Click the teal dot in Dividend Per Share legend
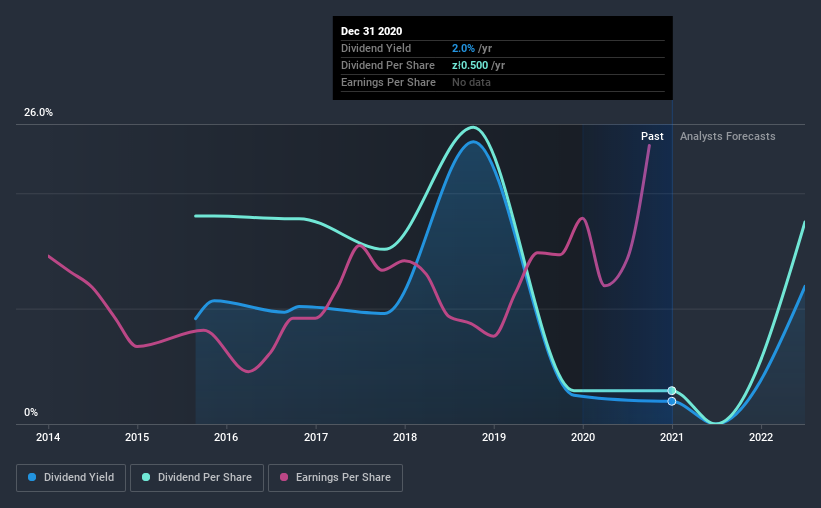Screen dimensions: 821x508 (x=146, y=478)
